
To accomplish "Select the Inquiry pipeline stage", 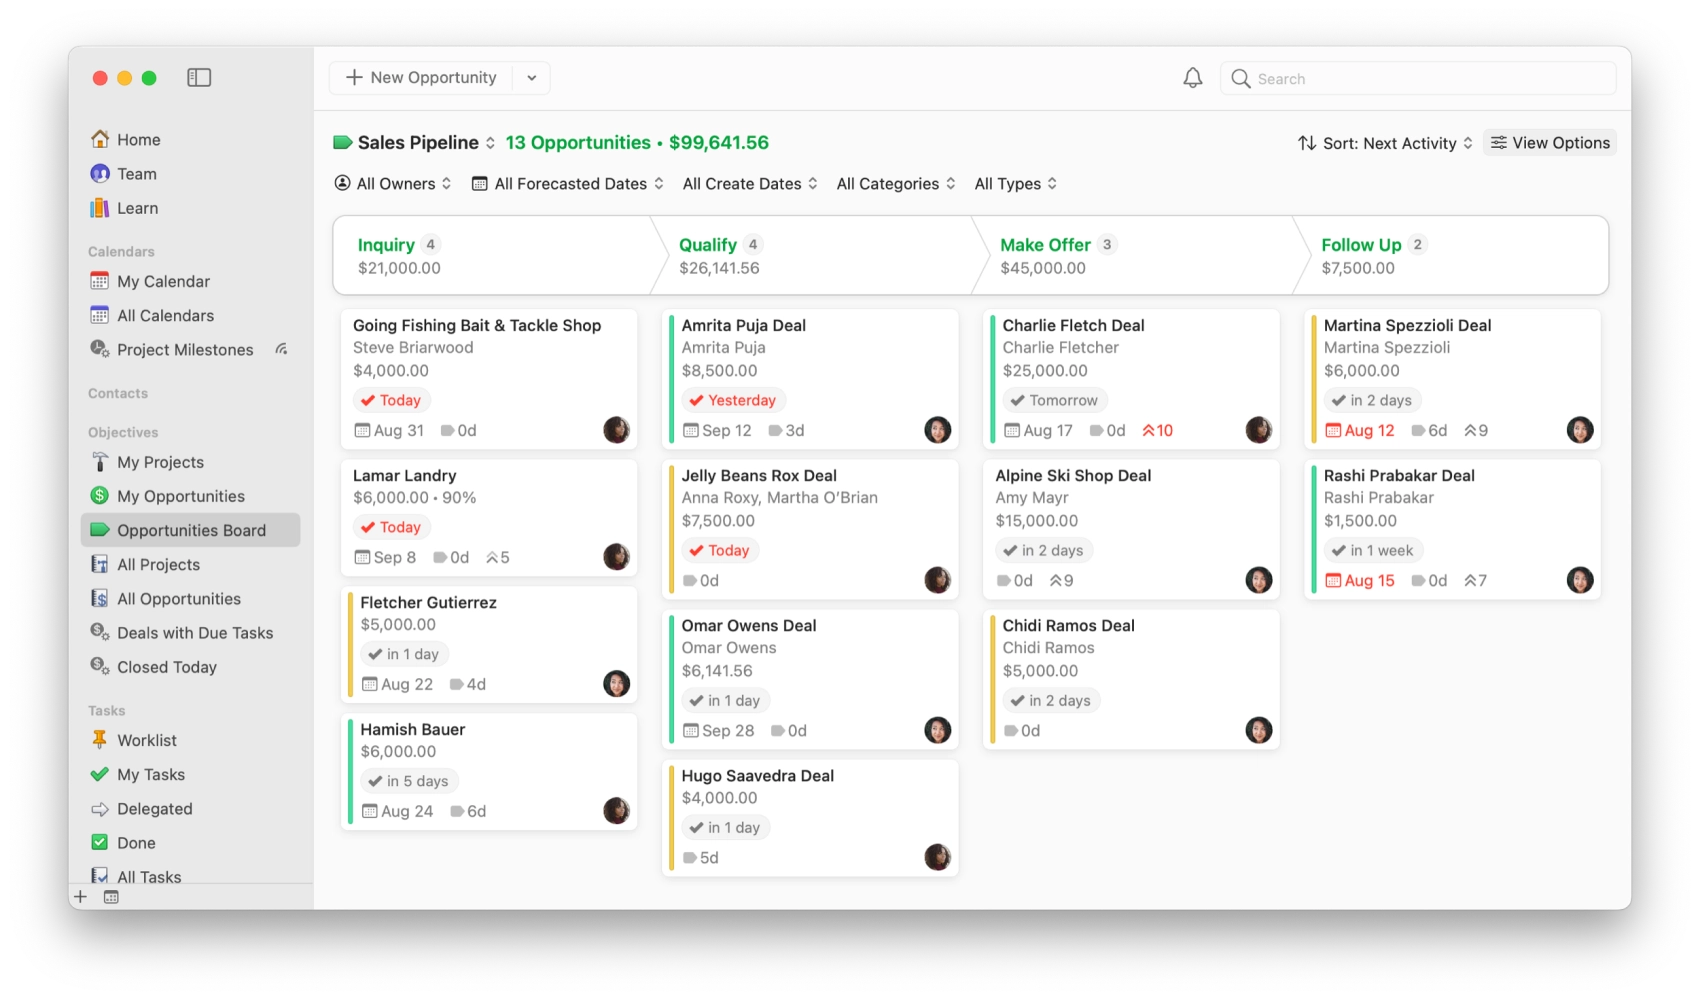I will click(x=495, y=256).
